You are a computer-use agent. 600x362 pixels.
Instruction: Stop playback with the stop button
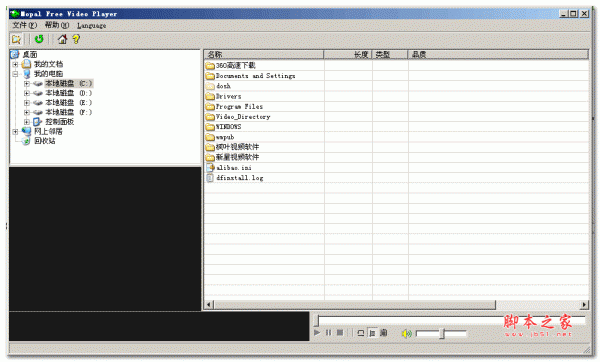coord(340,333)
